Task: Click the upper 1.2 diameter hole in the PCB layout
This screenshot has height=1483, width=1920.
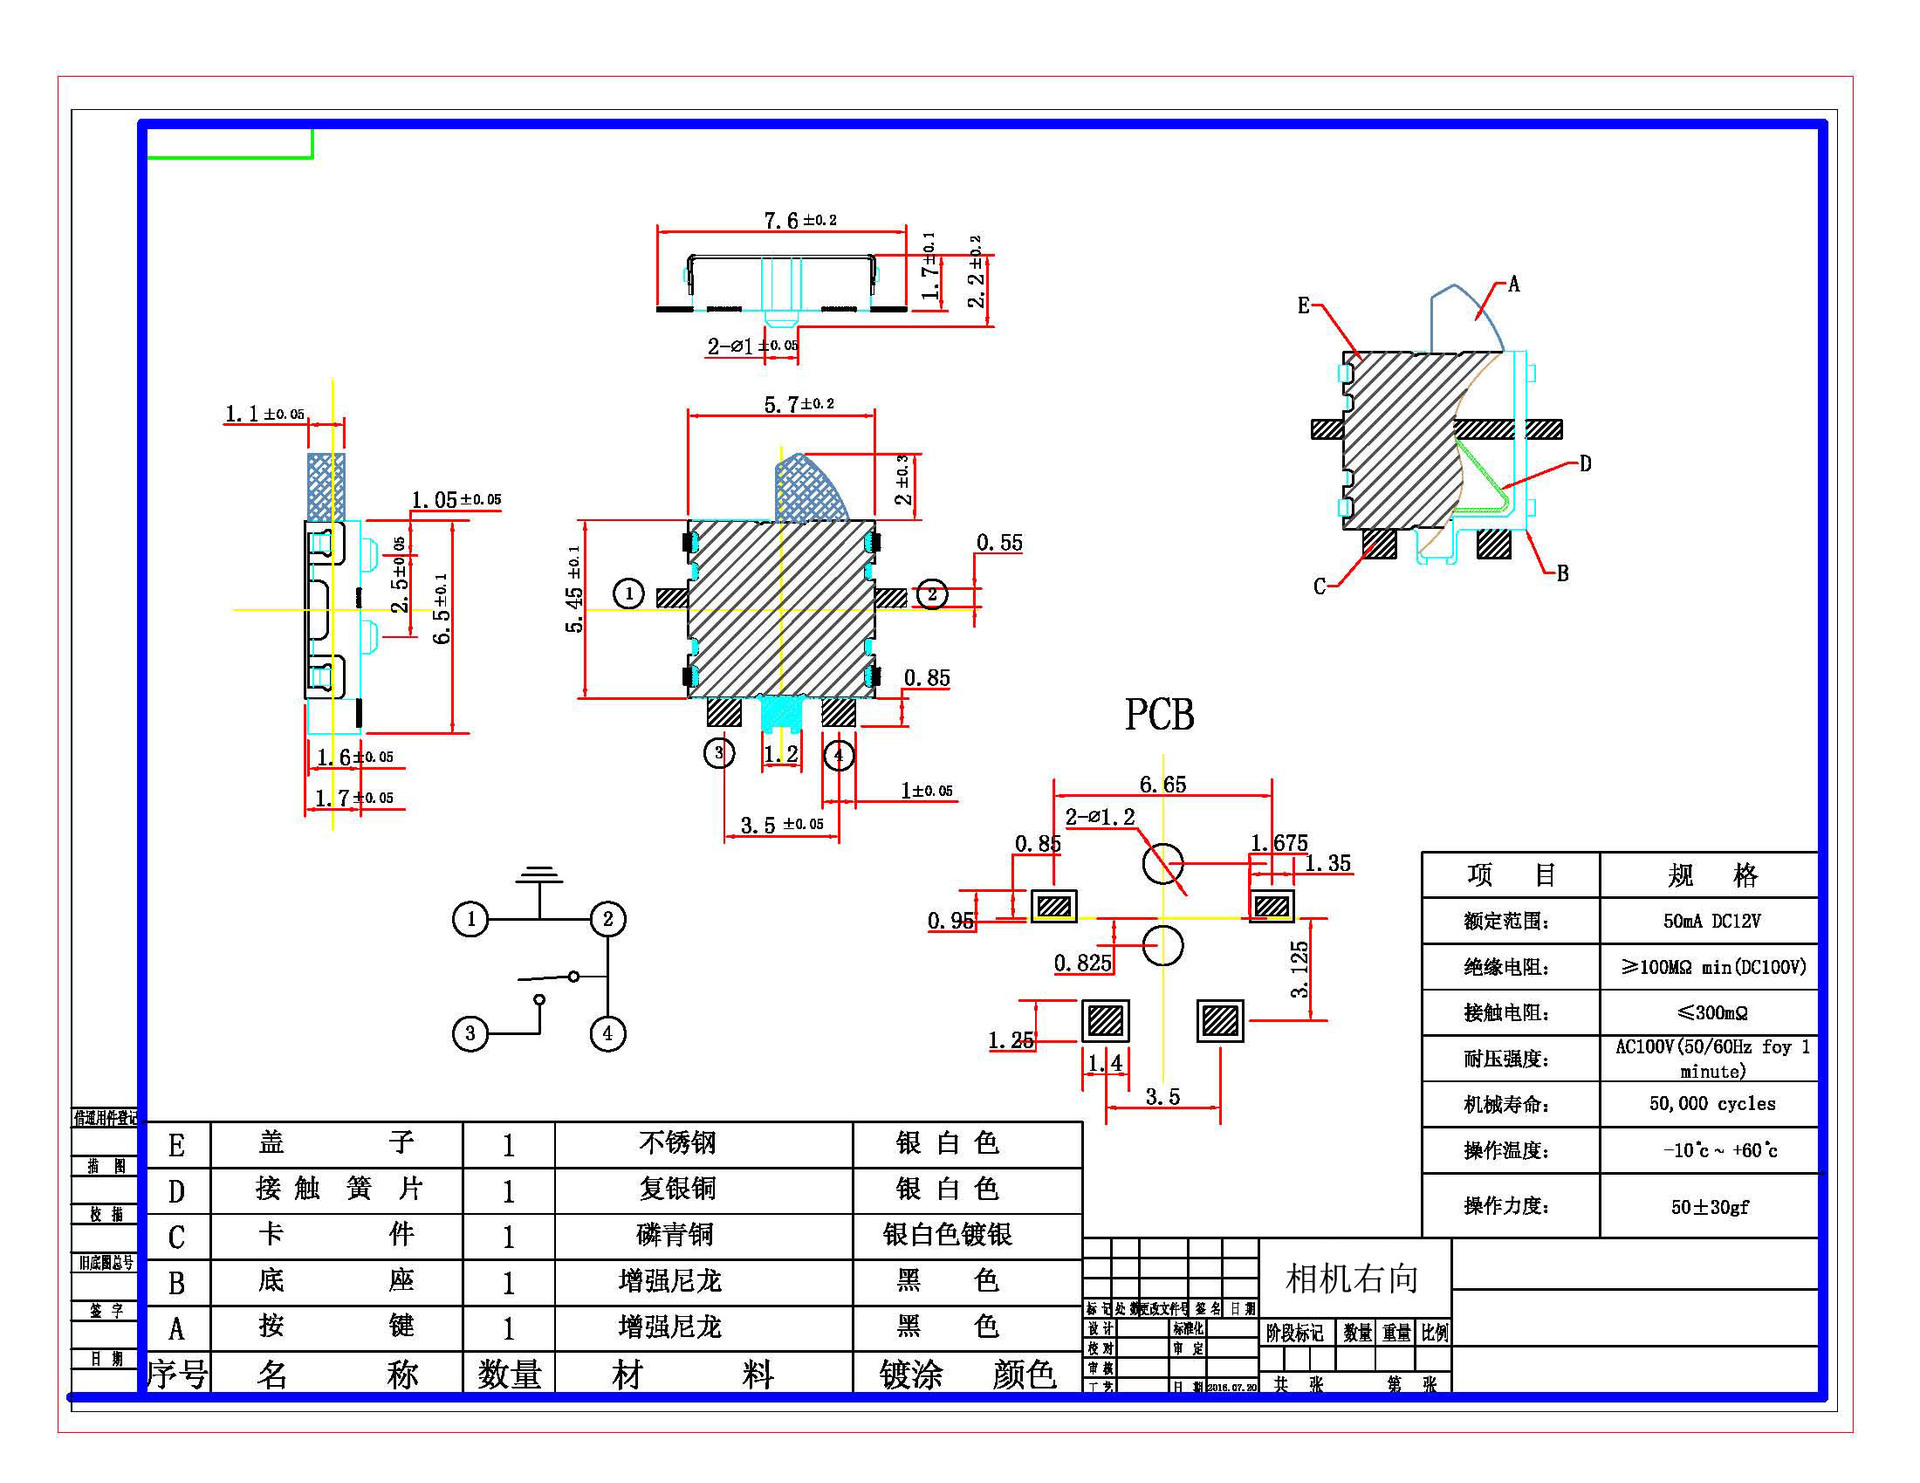Action: 1163,863
